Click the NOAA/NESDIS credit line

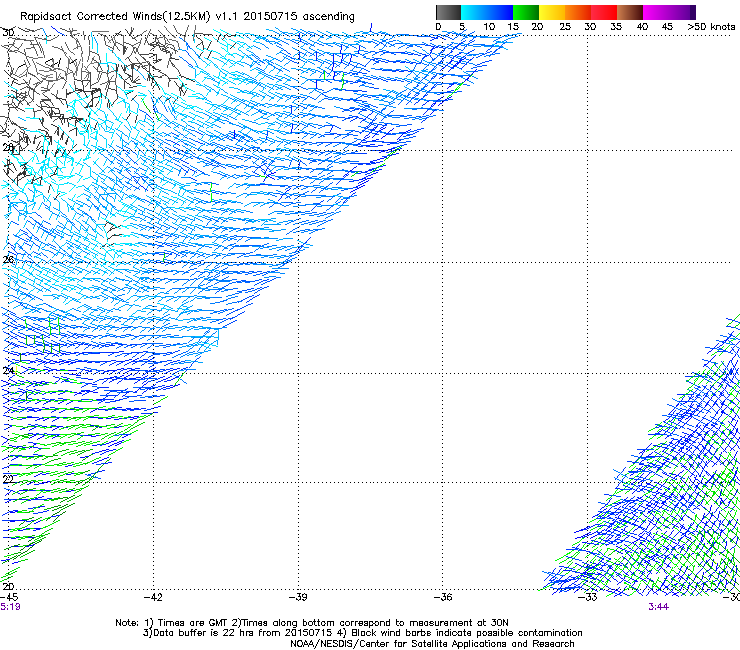point(432,644)
